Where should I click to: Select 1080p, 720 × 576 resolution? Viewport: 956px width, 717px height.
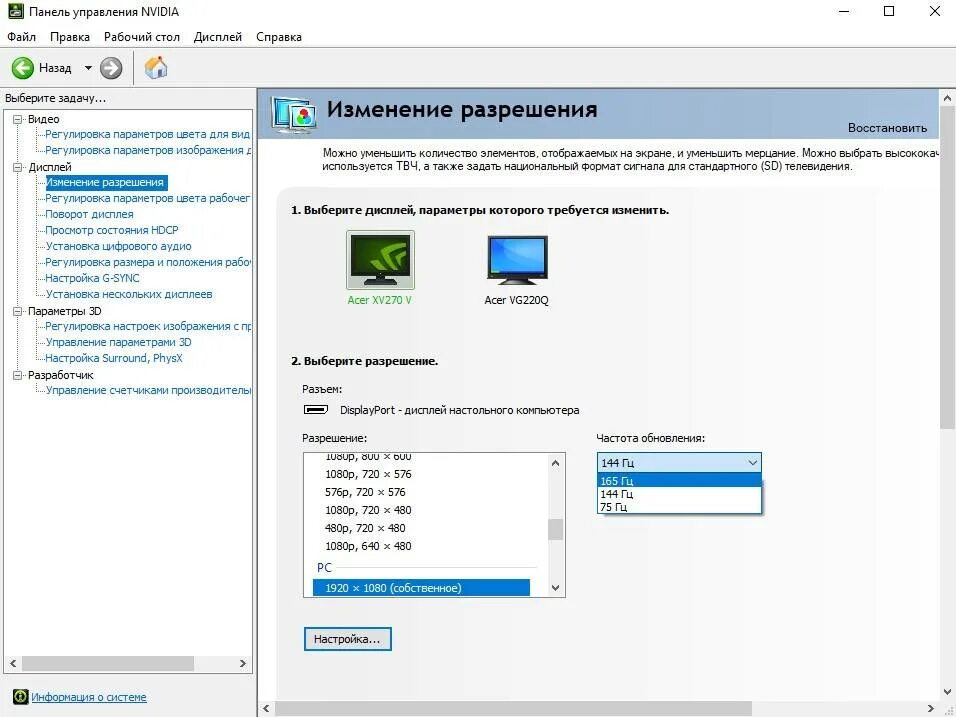[x=368, y=474]
